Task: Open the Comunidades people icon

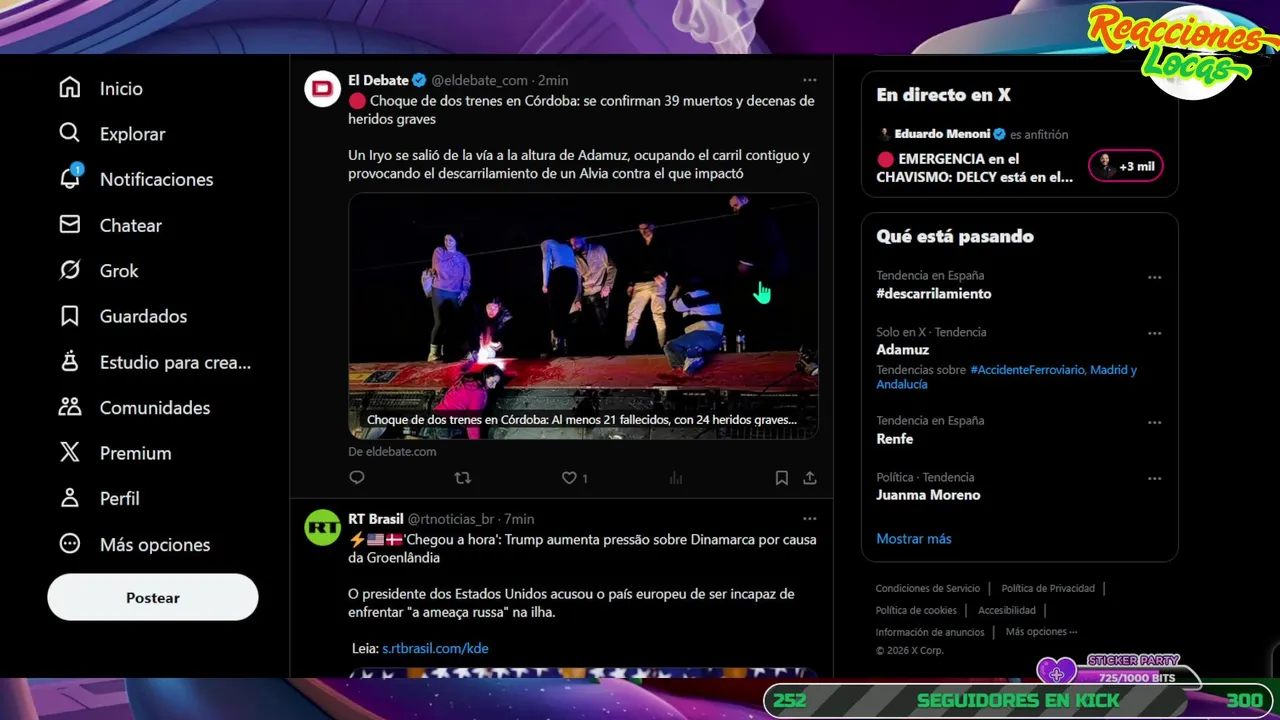Action: coord(69,407)
